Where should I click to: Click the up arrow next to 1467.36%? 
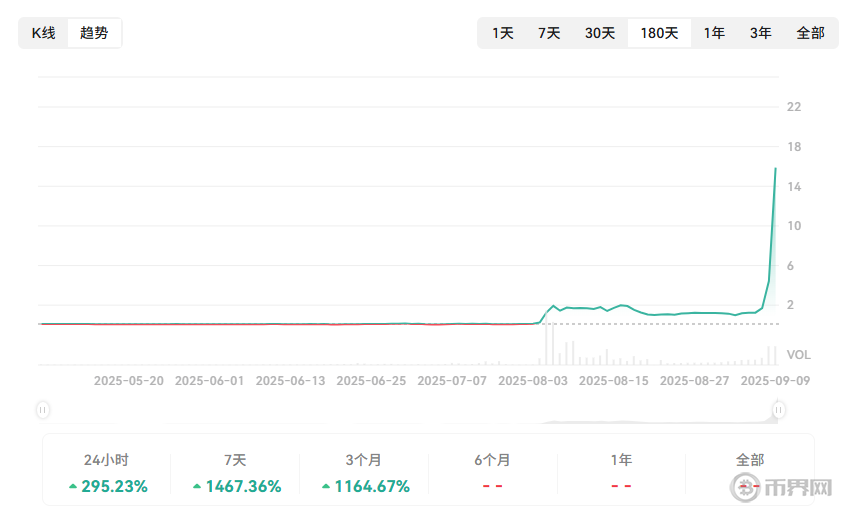pos(197,487)
